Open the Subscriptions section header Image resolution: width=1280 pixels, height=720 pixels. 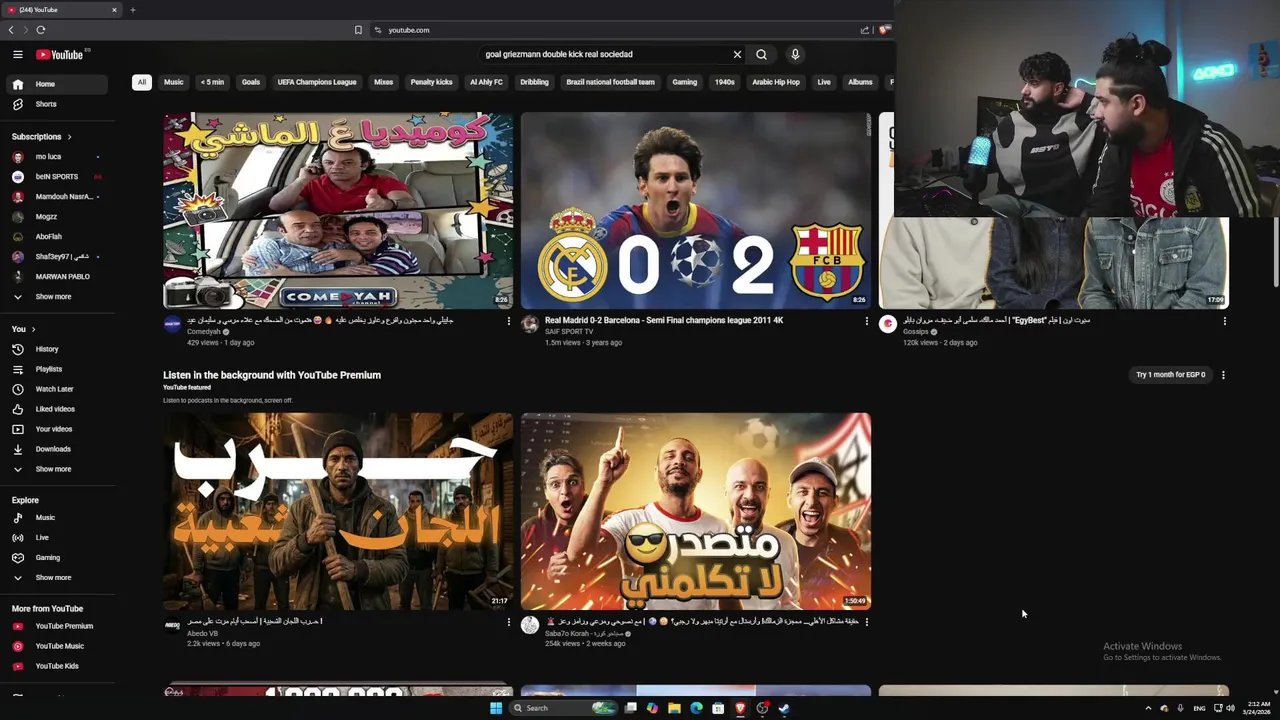pos(41,137)
